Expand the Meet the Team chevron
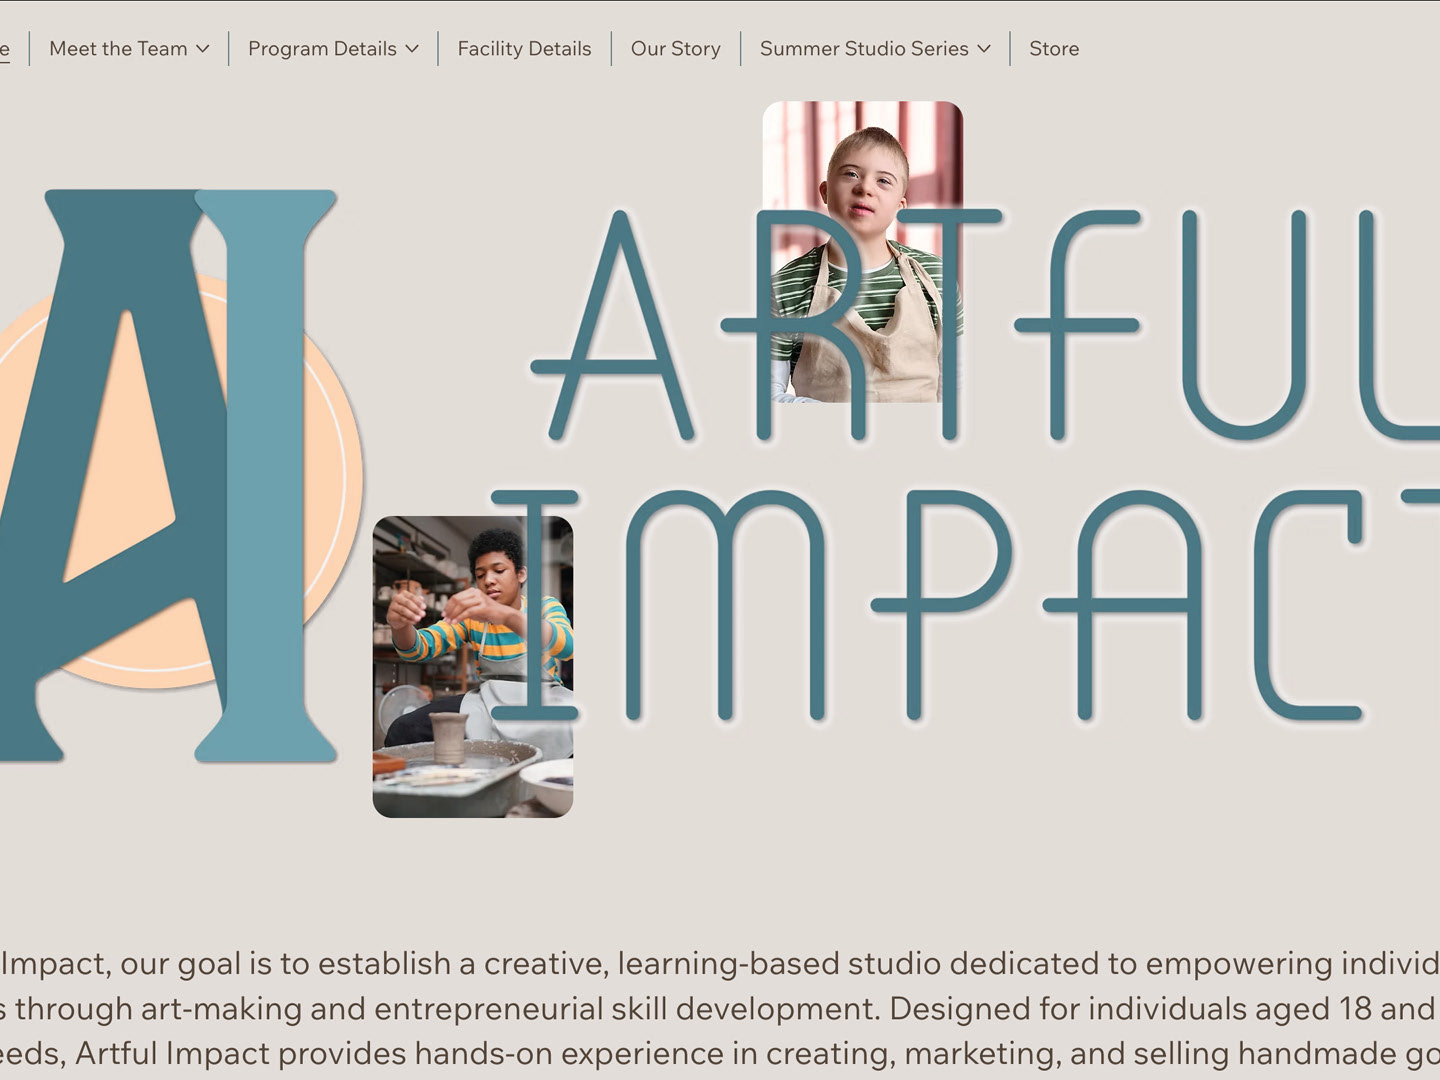1440x1080 pixels. click(202, 49)
